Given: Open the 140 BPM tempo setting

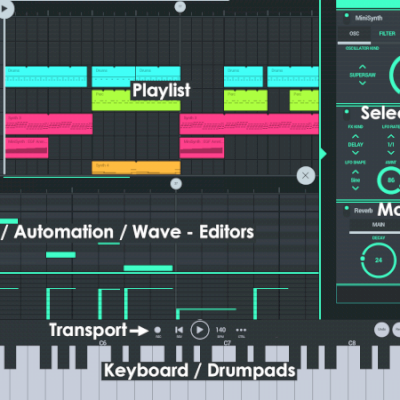Looking at the screenshot, I should coord(221,330).
